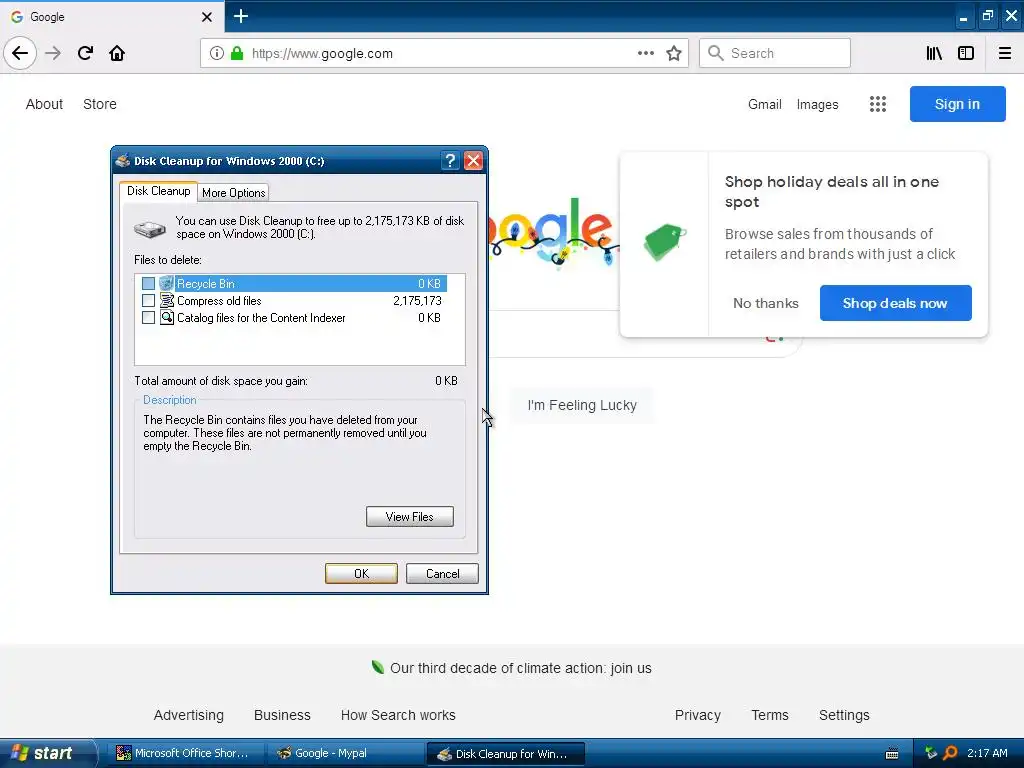The width and height of the screenshot is (1024, 768).
Task: Click the browser forward arrow
Action: (53, 54)
